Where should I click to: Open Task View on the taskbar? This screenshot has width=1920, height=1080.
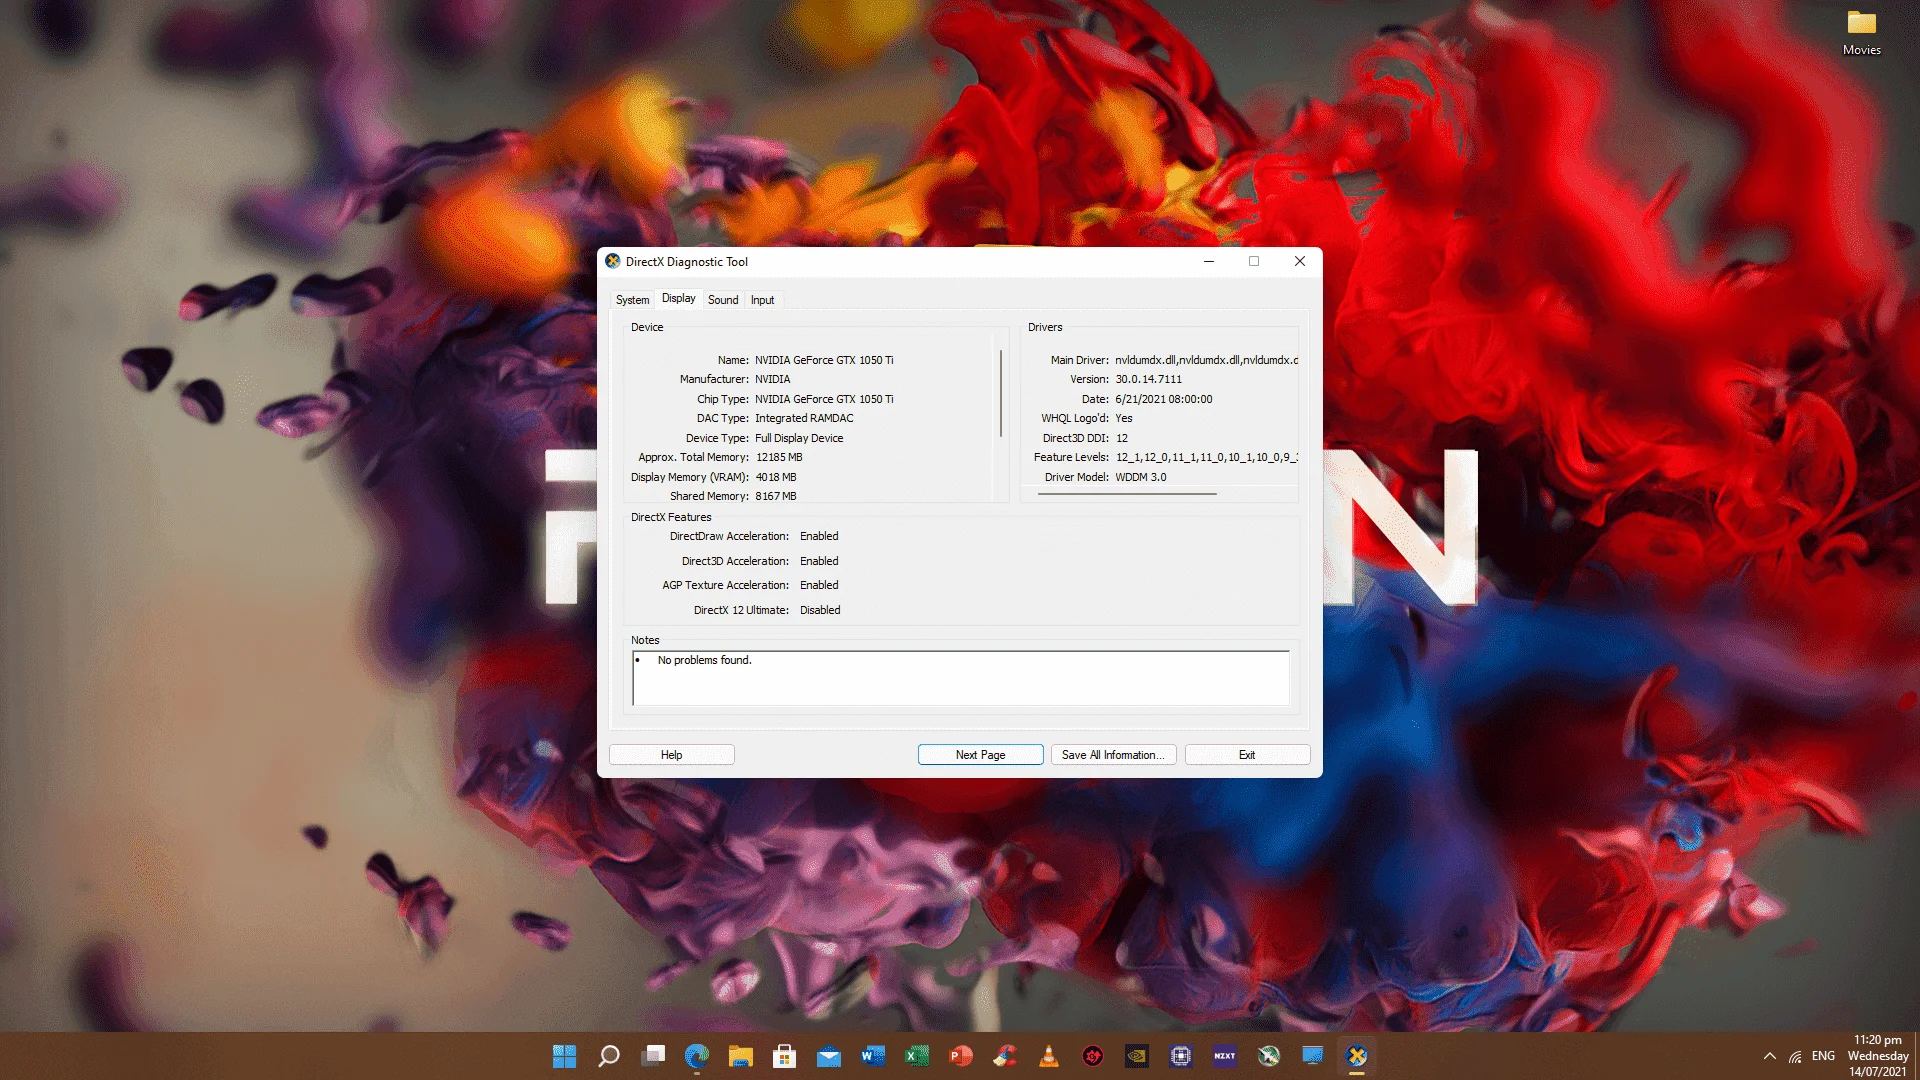click(x=653, y=1056)
